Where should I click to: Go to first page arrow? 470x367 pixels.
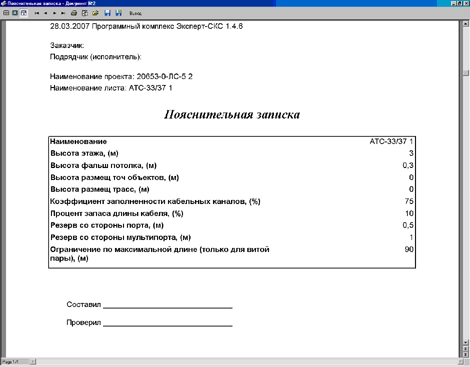tap(37, 13)
